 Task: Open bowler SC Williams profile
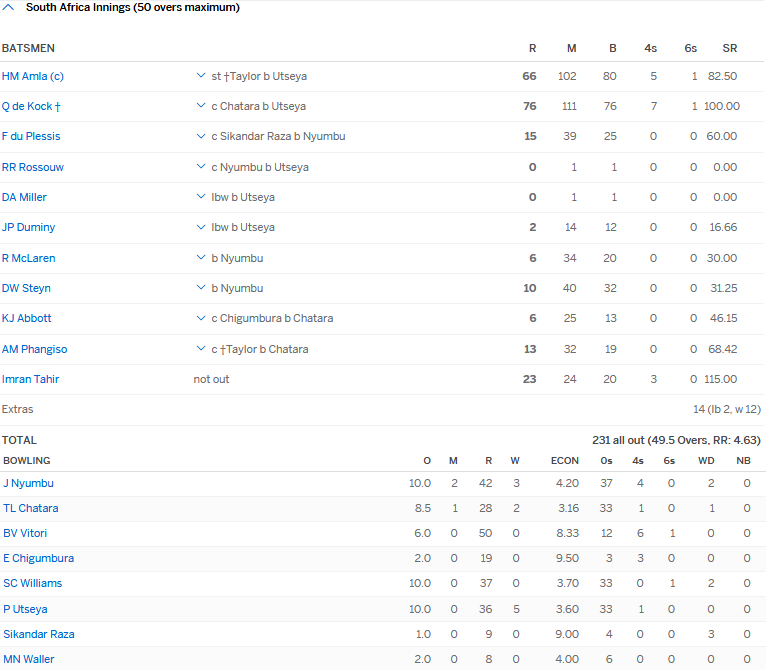click(x=32, y=583)
